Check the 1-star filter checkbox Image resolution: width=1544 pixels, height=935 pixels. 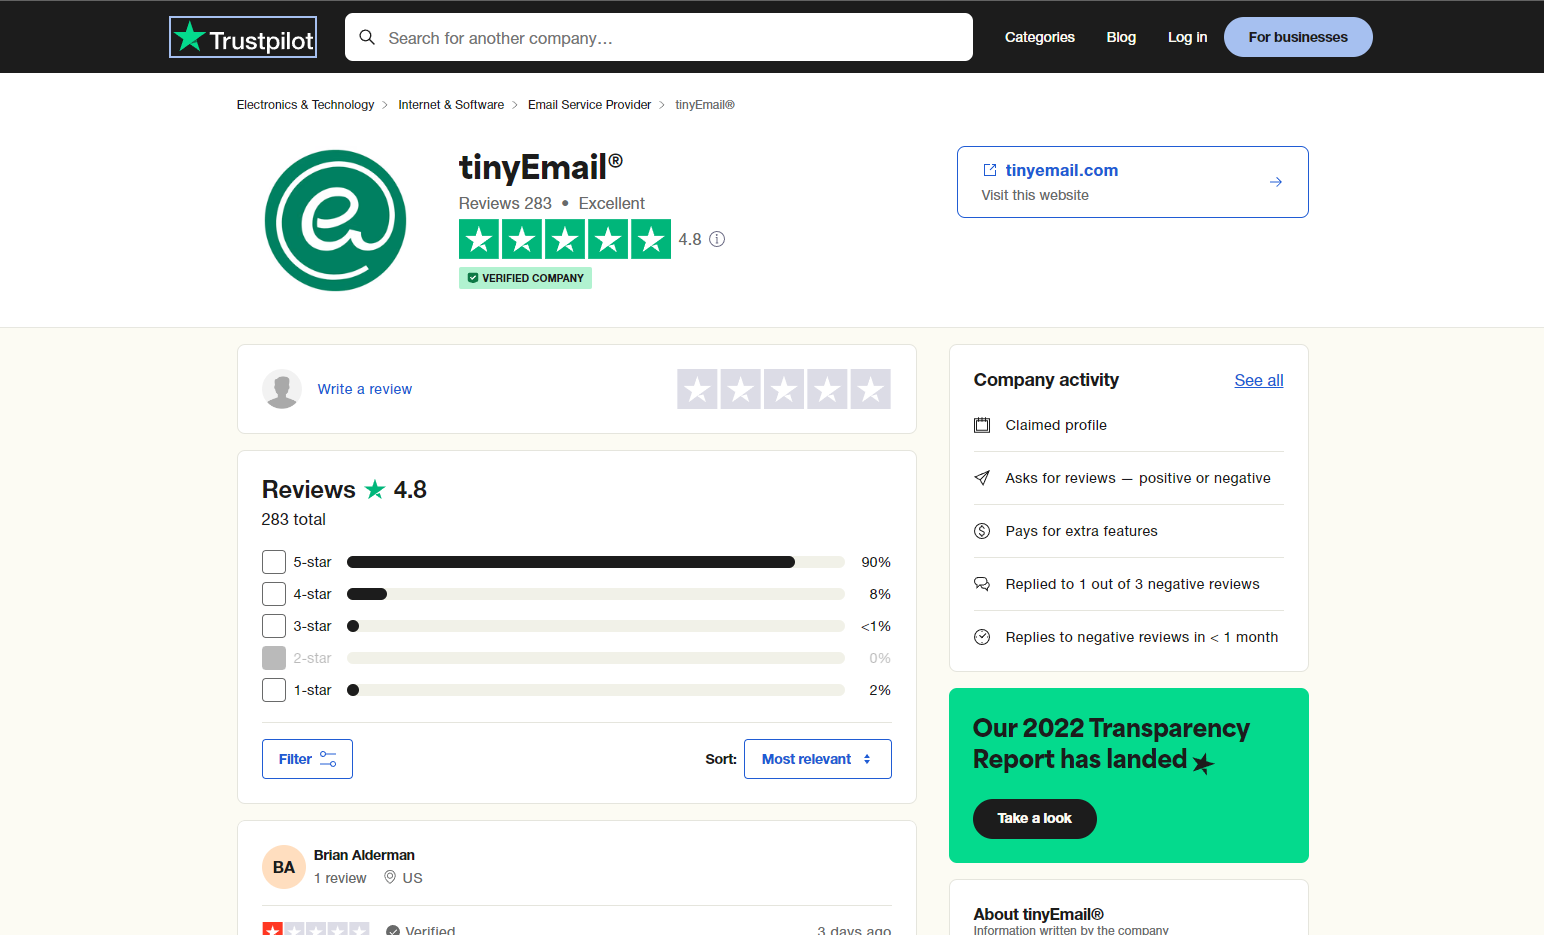tap(274, 690)
